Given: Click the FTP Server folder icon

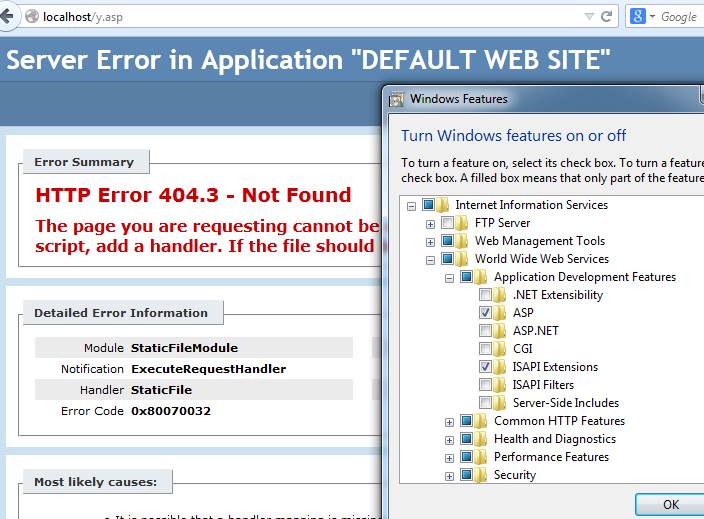Looking at the screenshot, I should pos(461,223).
